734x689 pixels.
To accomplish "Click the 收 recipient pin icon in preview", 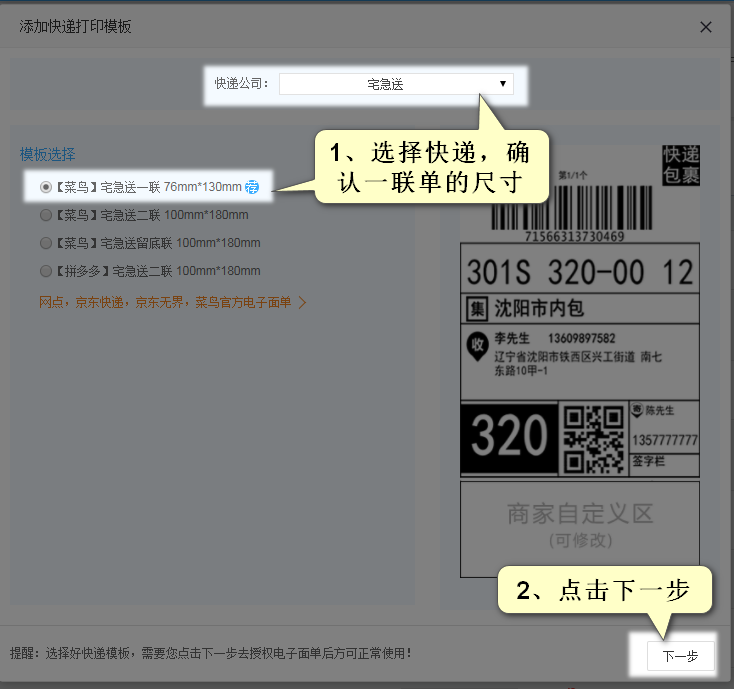I will 477,346.
